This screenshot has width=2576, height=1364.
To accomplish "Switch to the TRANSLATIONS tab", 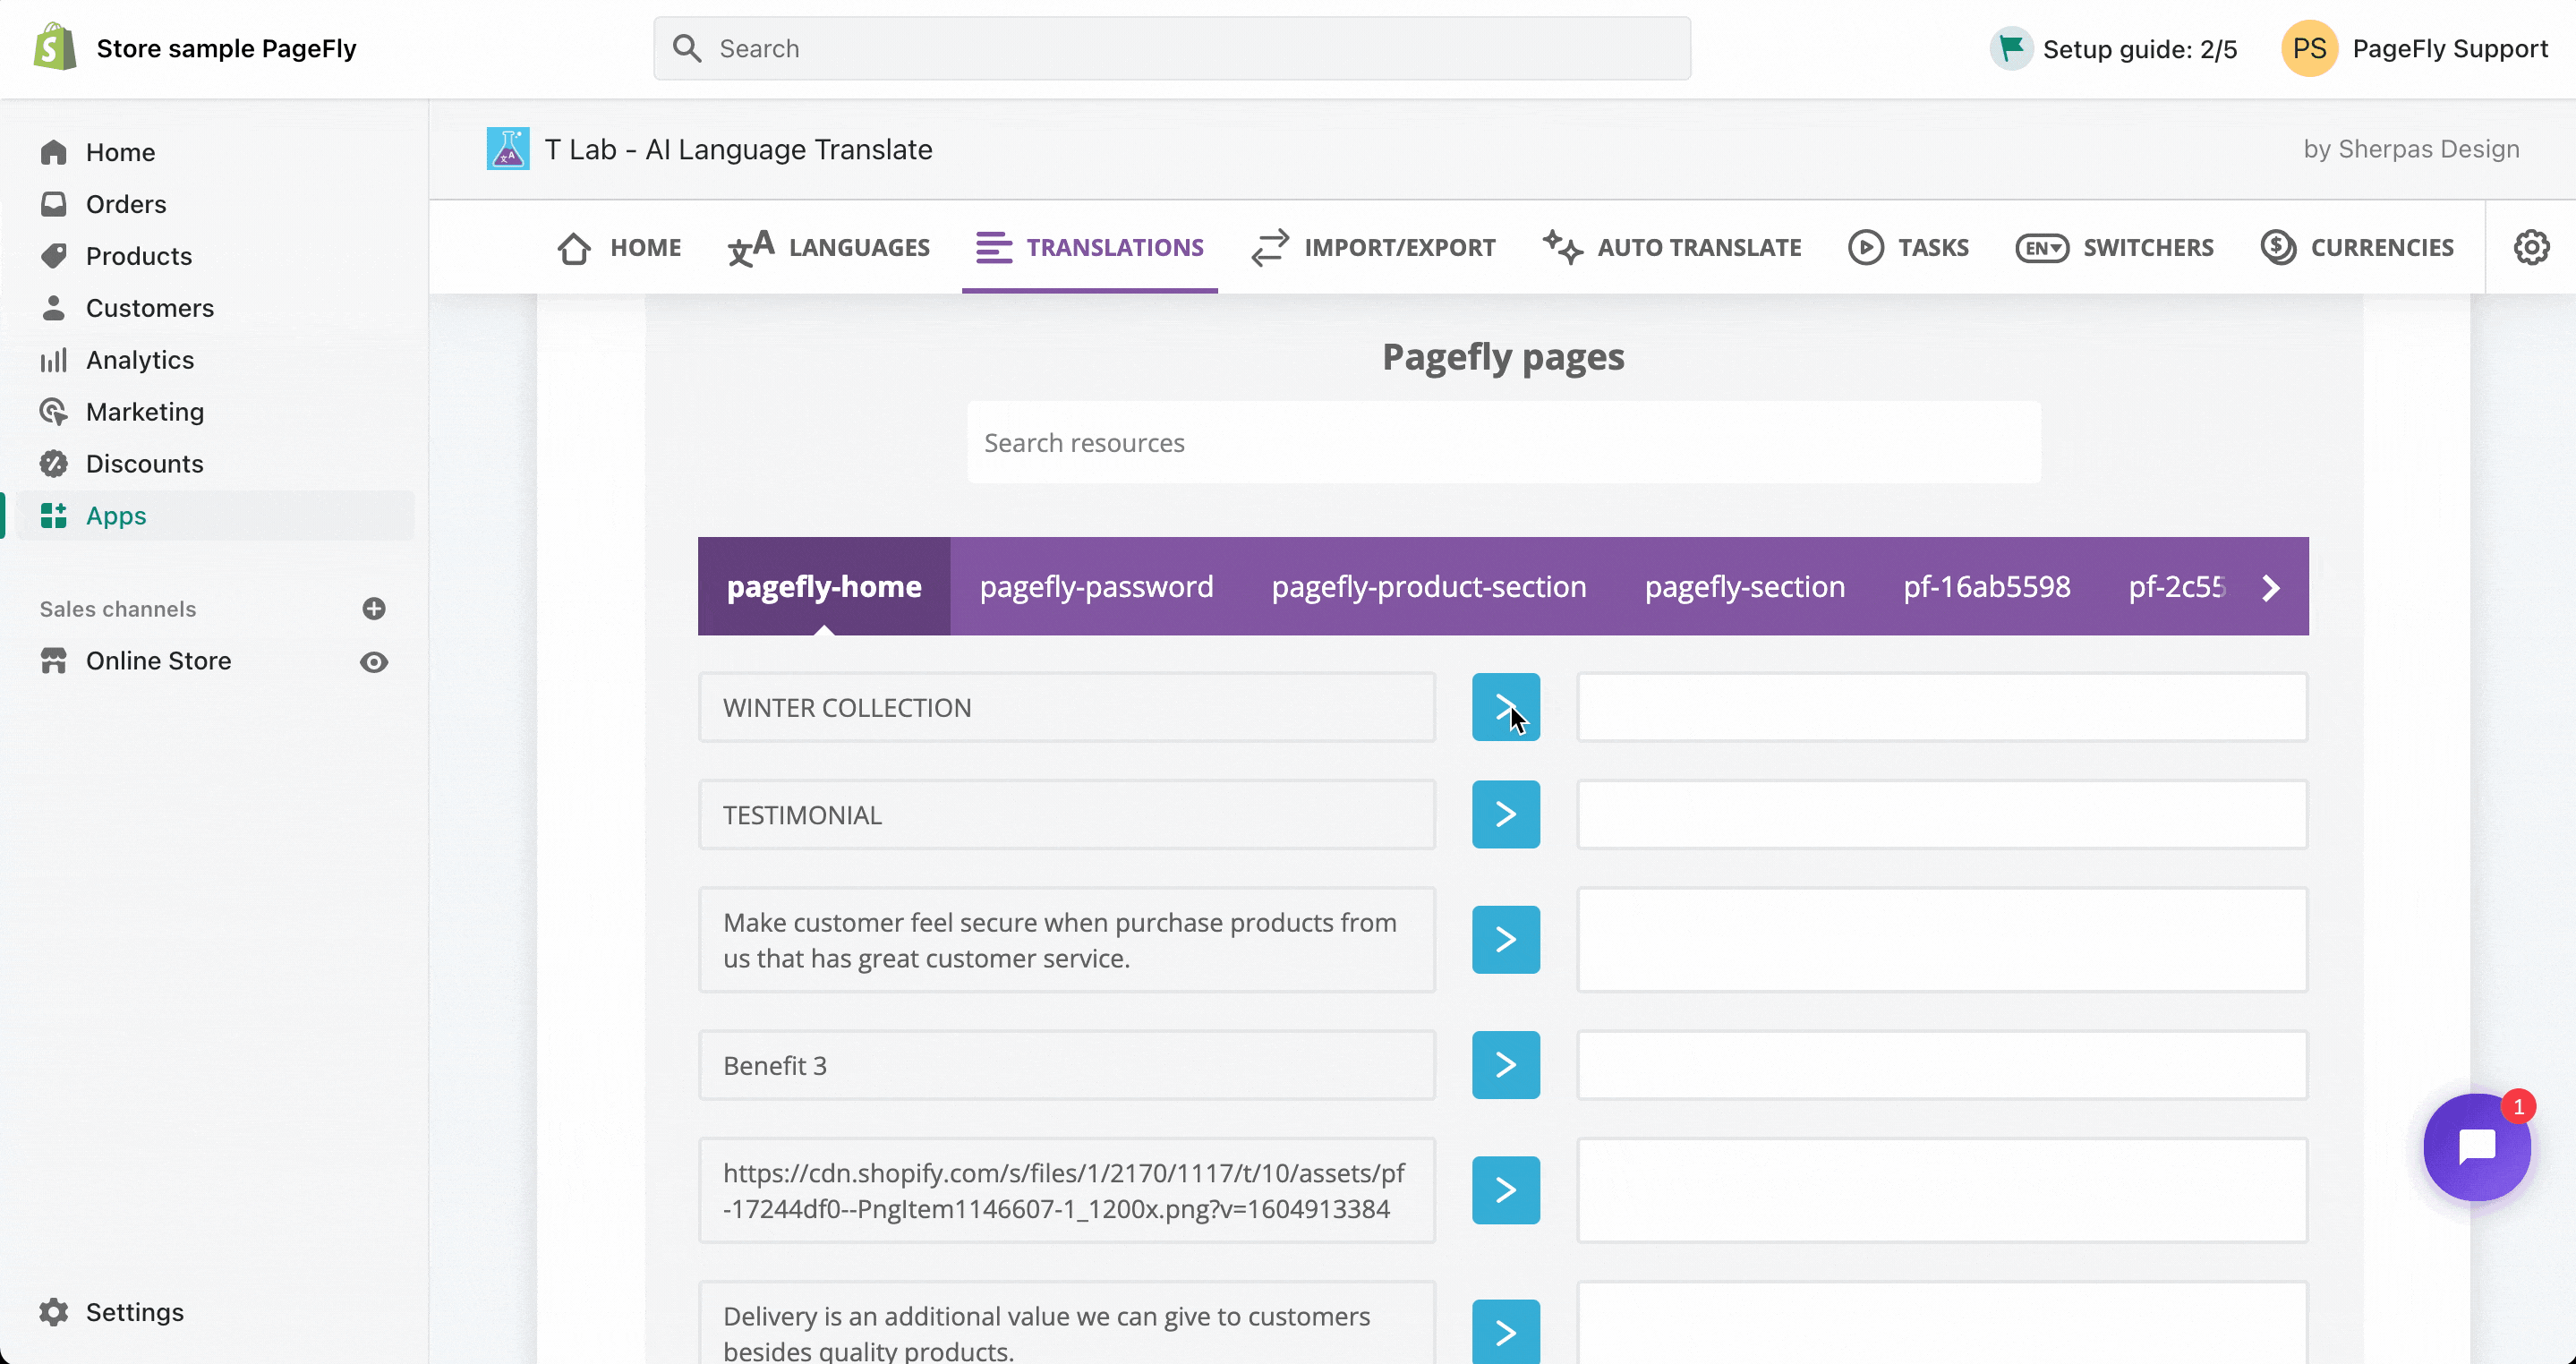I will (x=1090, y=247).
